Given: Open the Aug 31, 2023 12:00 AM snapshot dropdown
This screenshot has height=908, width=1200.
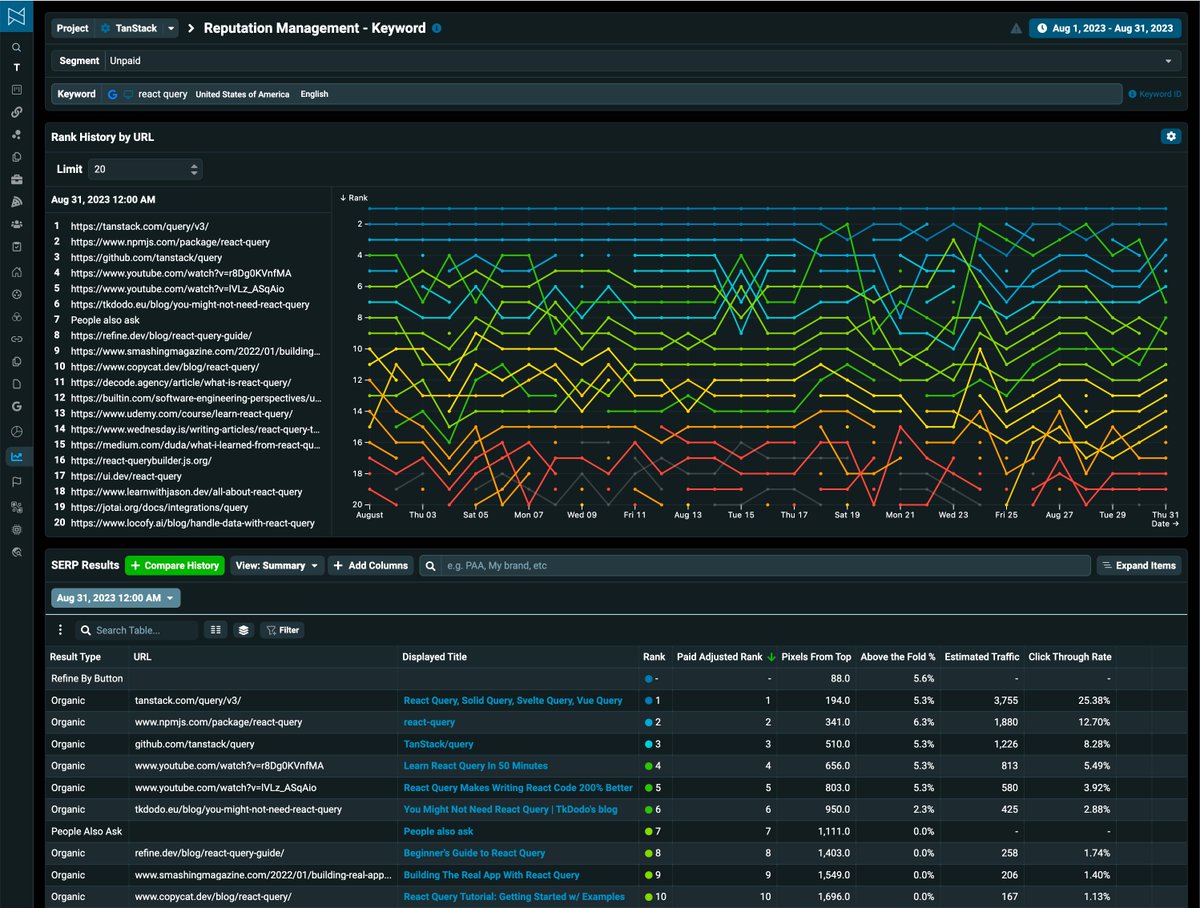Looking at the screenshot, I should [x=116, y=598].
